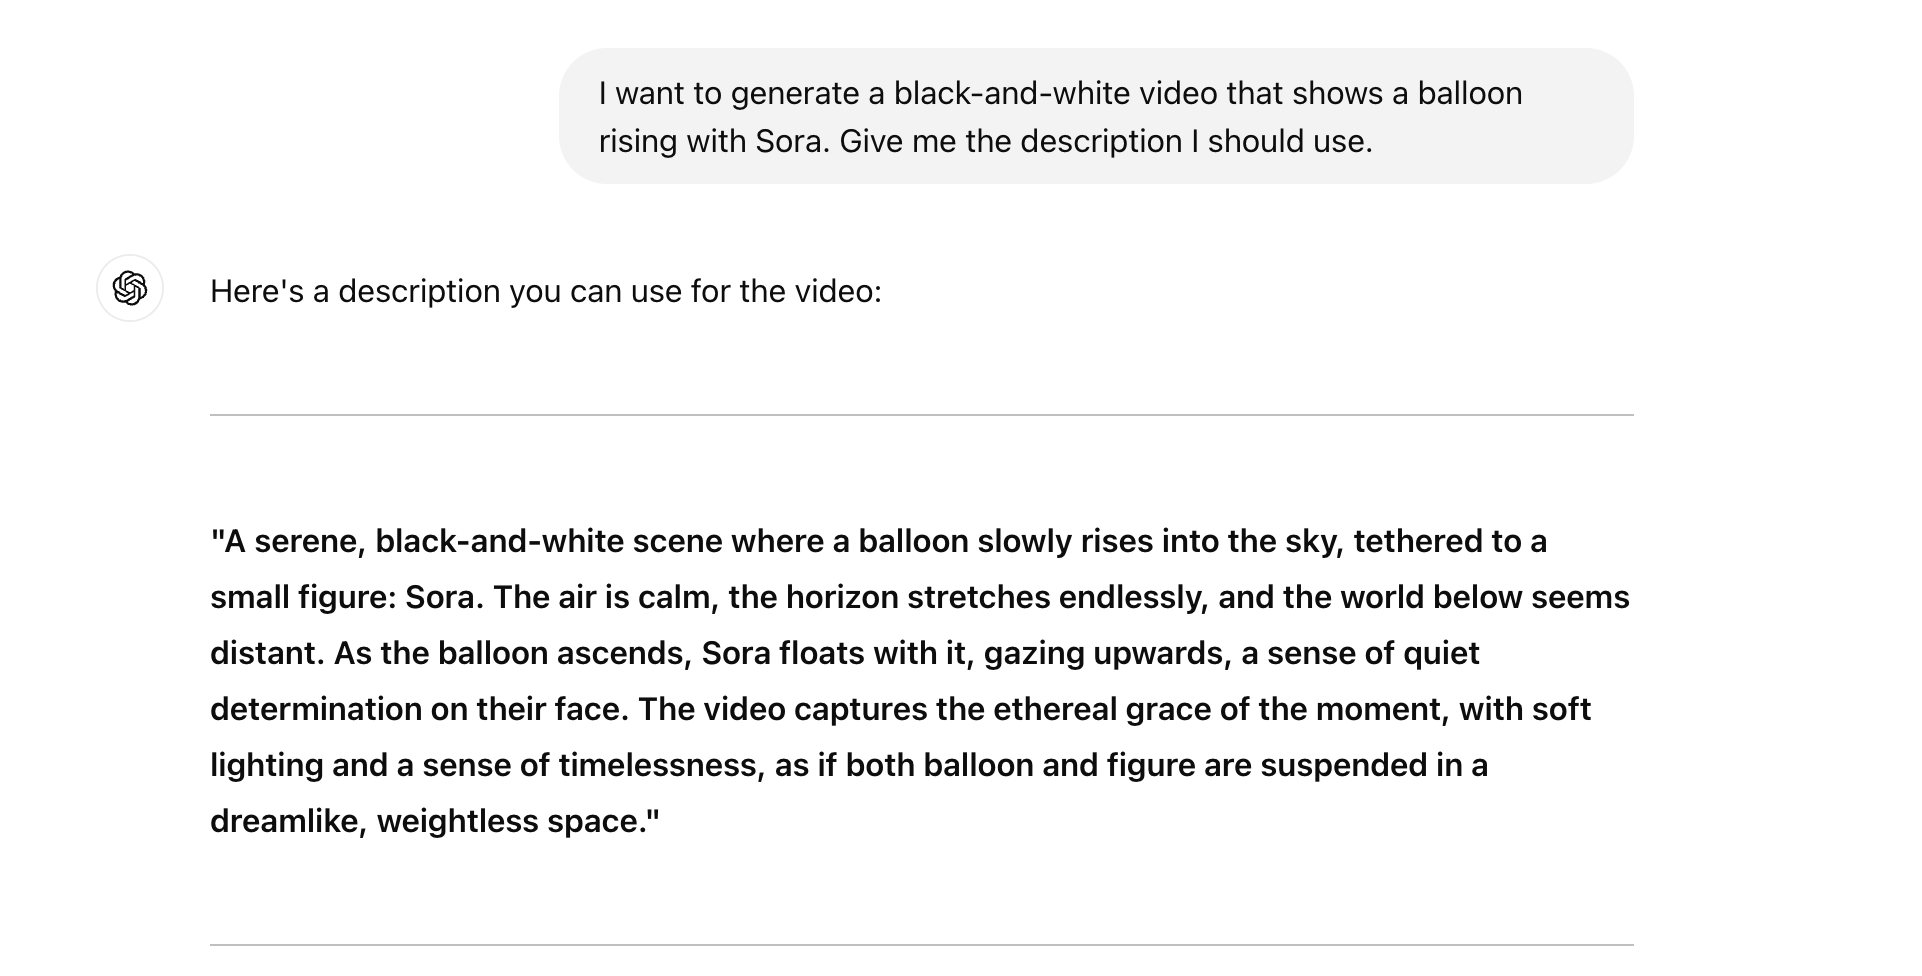Viewport: 1922px width, 976px height.
Task: Click the word "rising" in the user message
Action: point(638,141)
